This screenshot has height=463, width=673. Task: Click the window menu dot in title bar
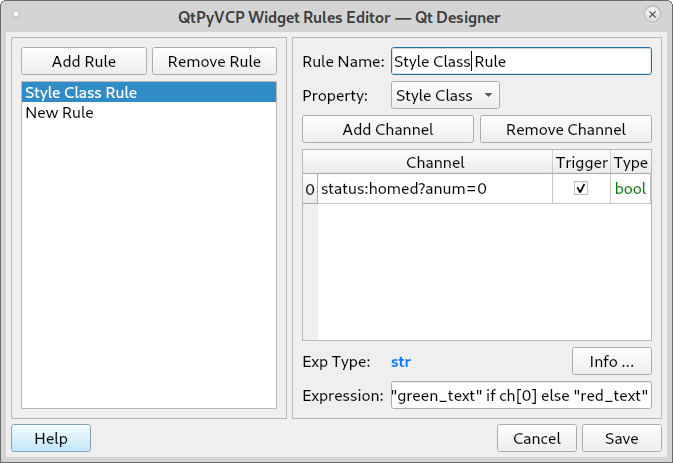tap(16, 14)
